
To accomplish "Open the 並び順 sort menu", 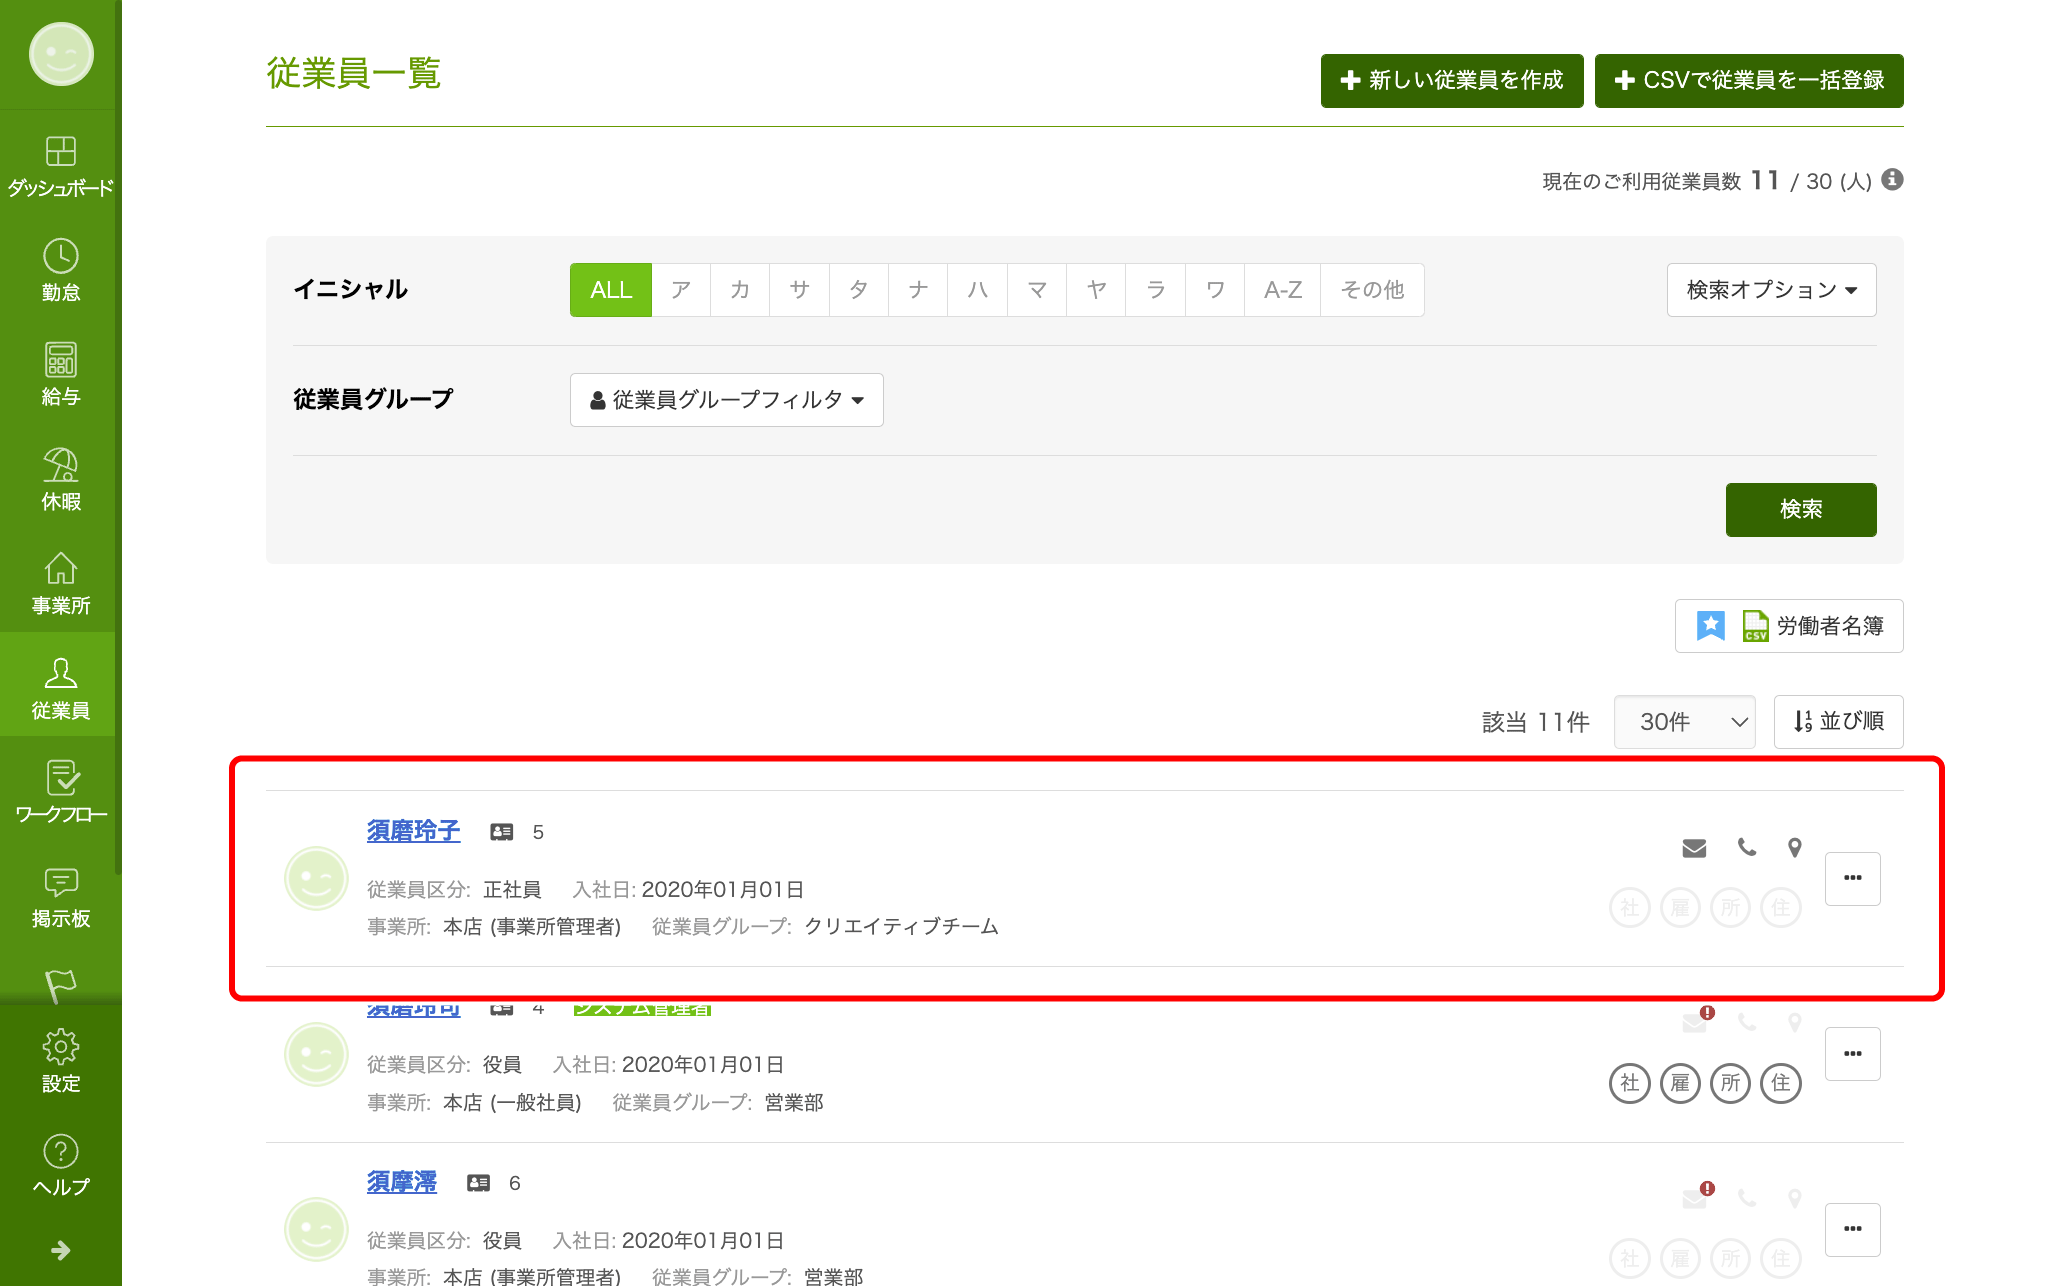I will point(1838,722).
